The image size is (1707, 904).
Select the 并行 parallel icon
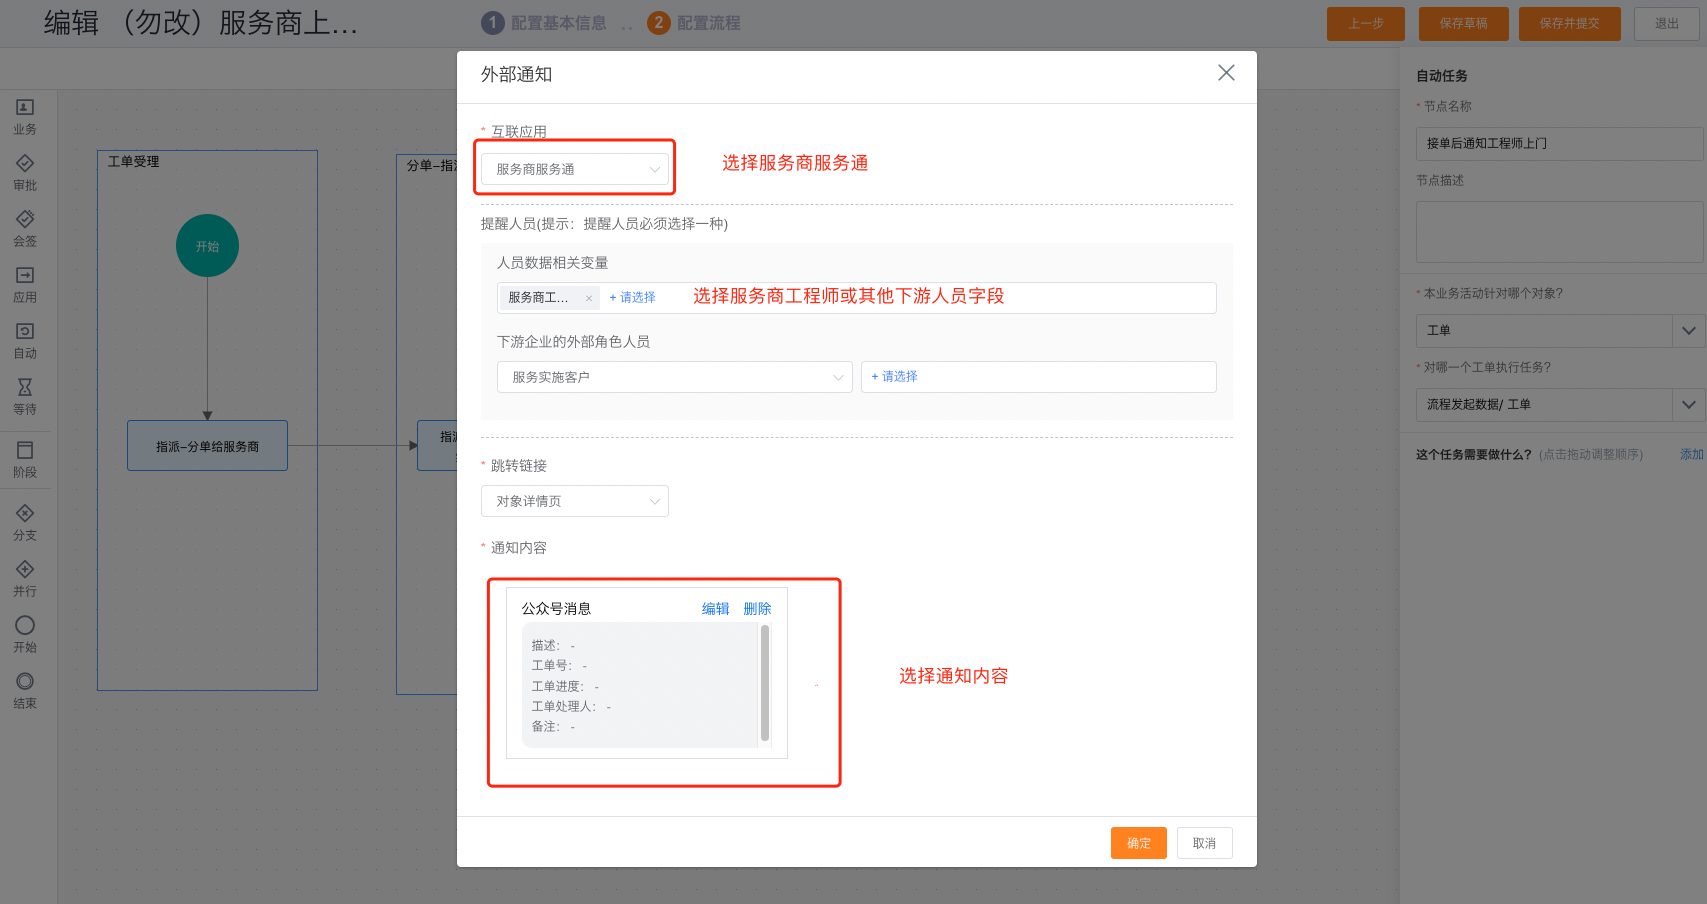(x=25, y=569)
